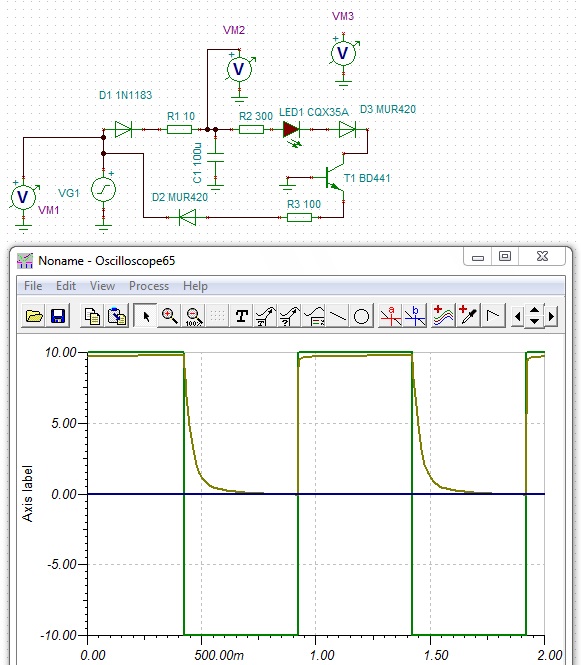Click the Paste clipboard icon
The width and height of the screenshot is (581, 665).
pyautogui.click(x=117, y=316)
